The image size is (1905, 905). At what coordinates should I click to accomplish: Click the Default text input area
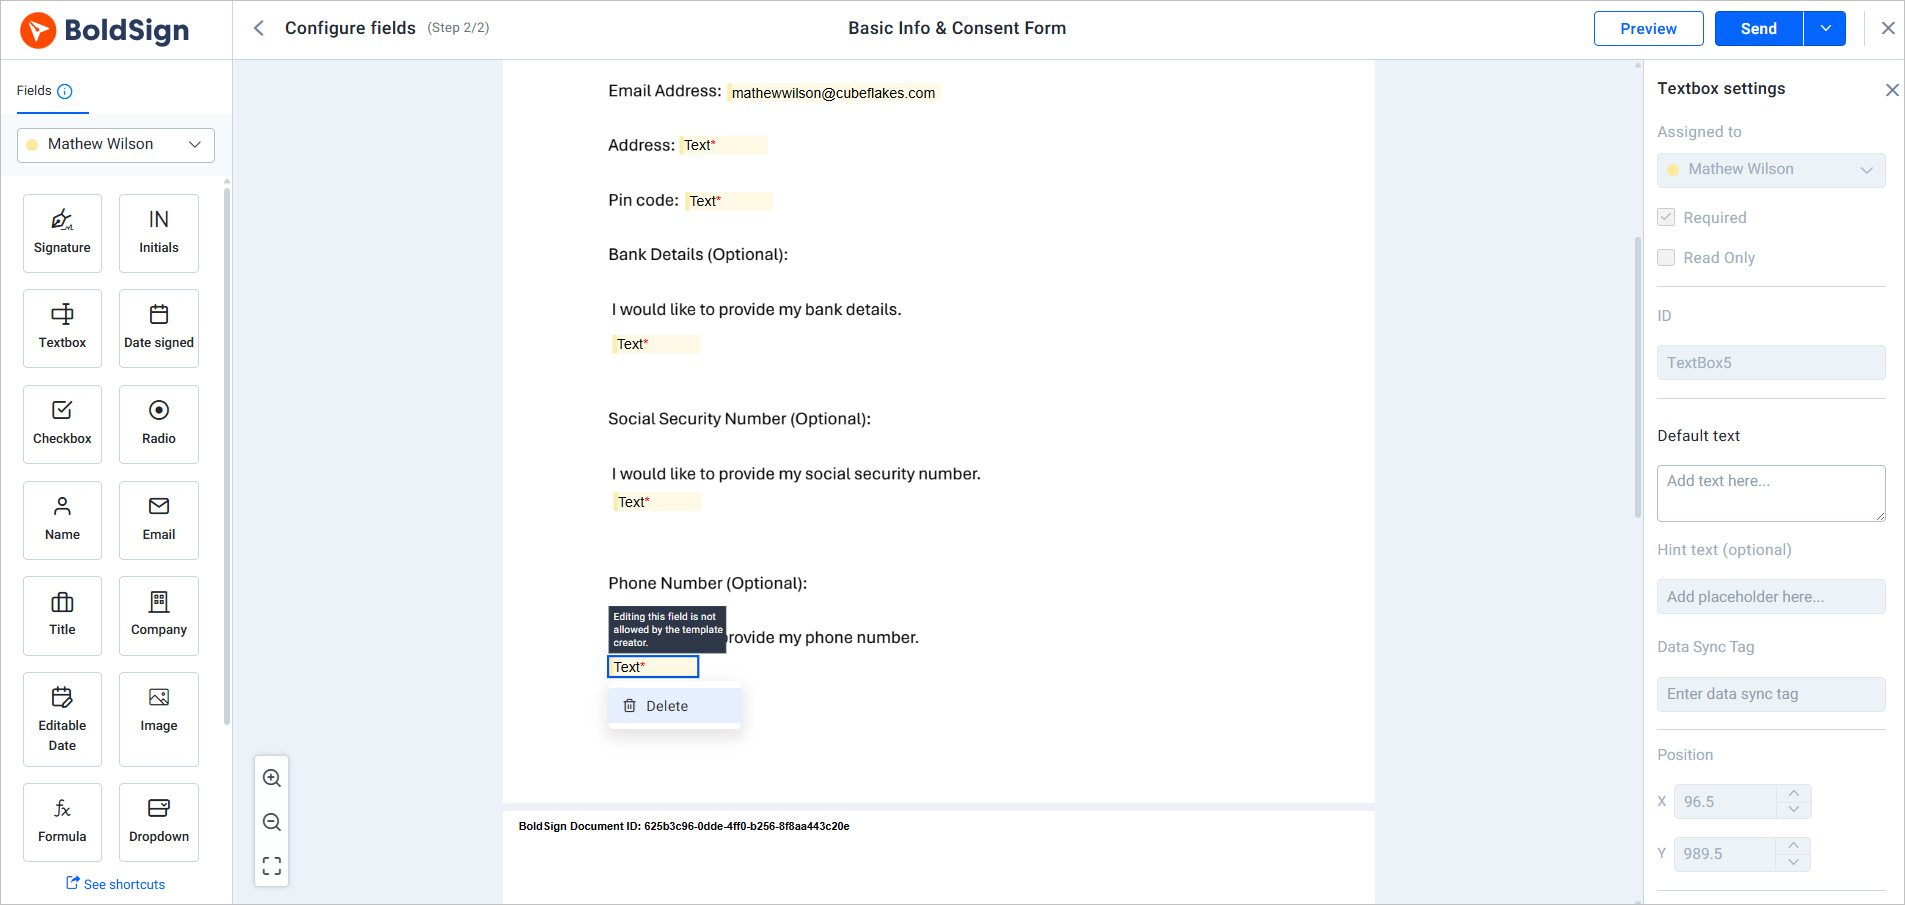[1771, 493]
